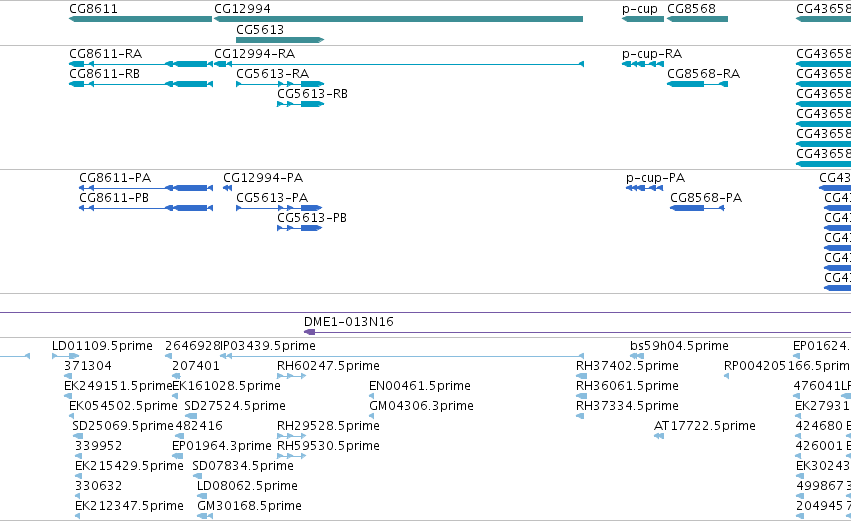Select the AT17722.5prime EST glyph
This screenshot has height=521, width=851.
(659, 436)
